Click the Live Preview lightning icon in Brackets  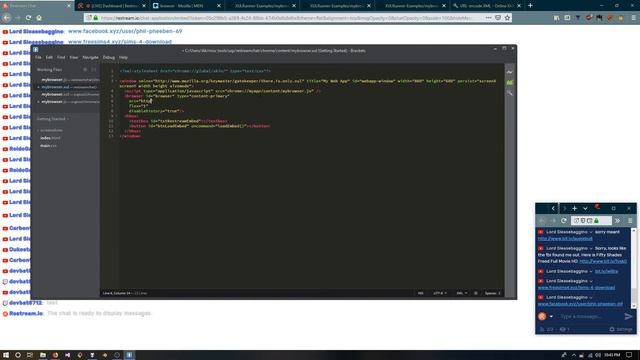(510, 72)
